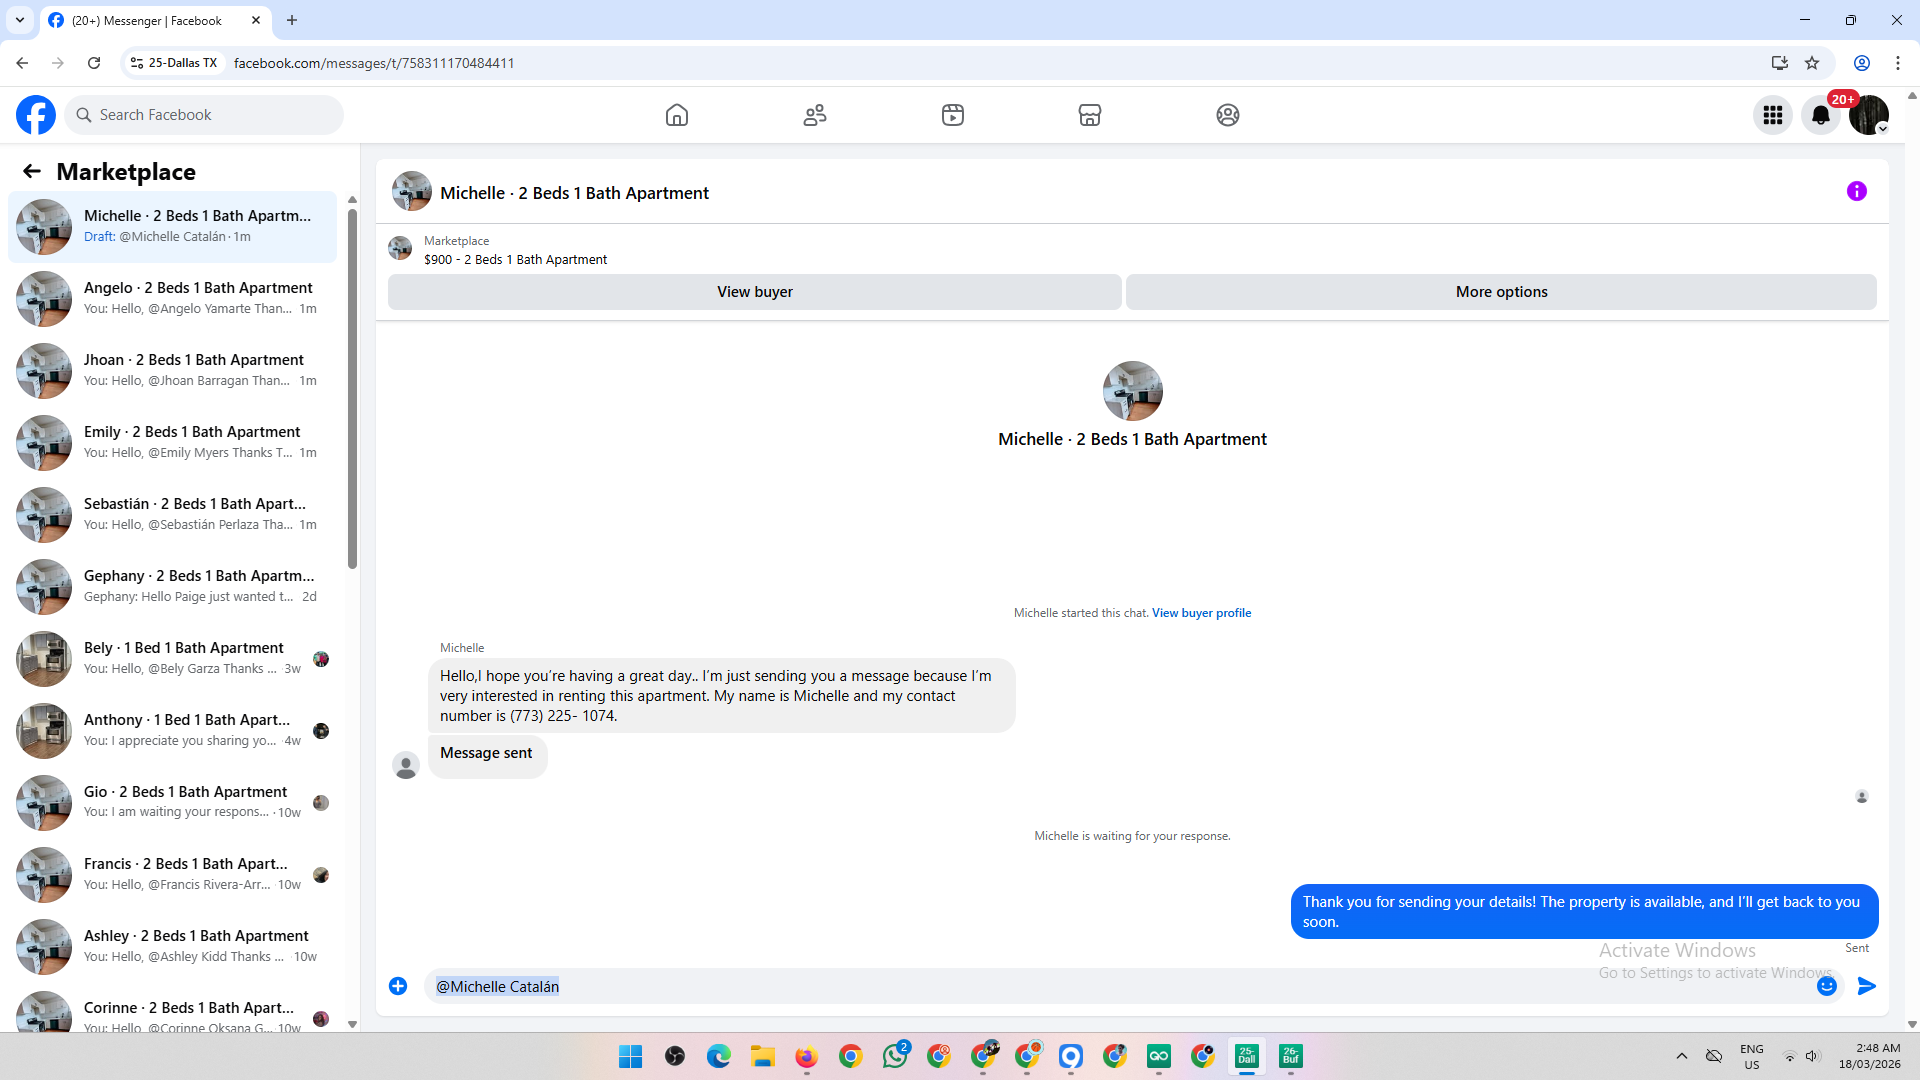Screen dimensions: 1920x1080
Task: Open Chrome profile icon
Action: tap(1862, 63)
